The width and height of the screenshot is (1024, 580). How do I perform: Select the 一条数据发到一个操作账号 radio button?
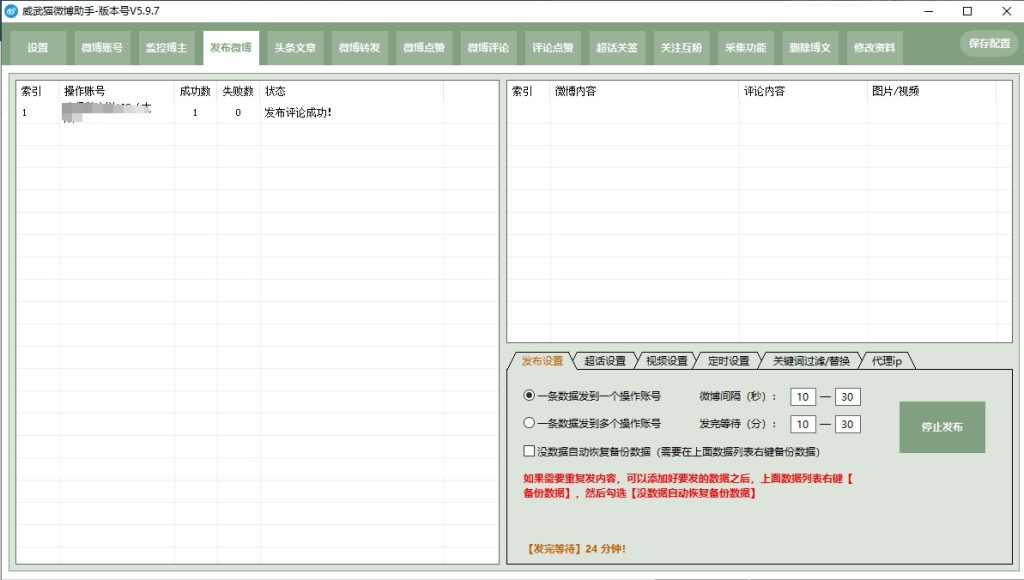click(x=530, y=396)
